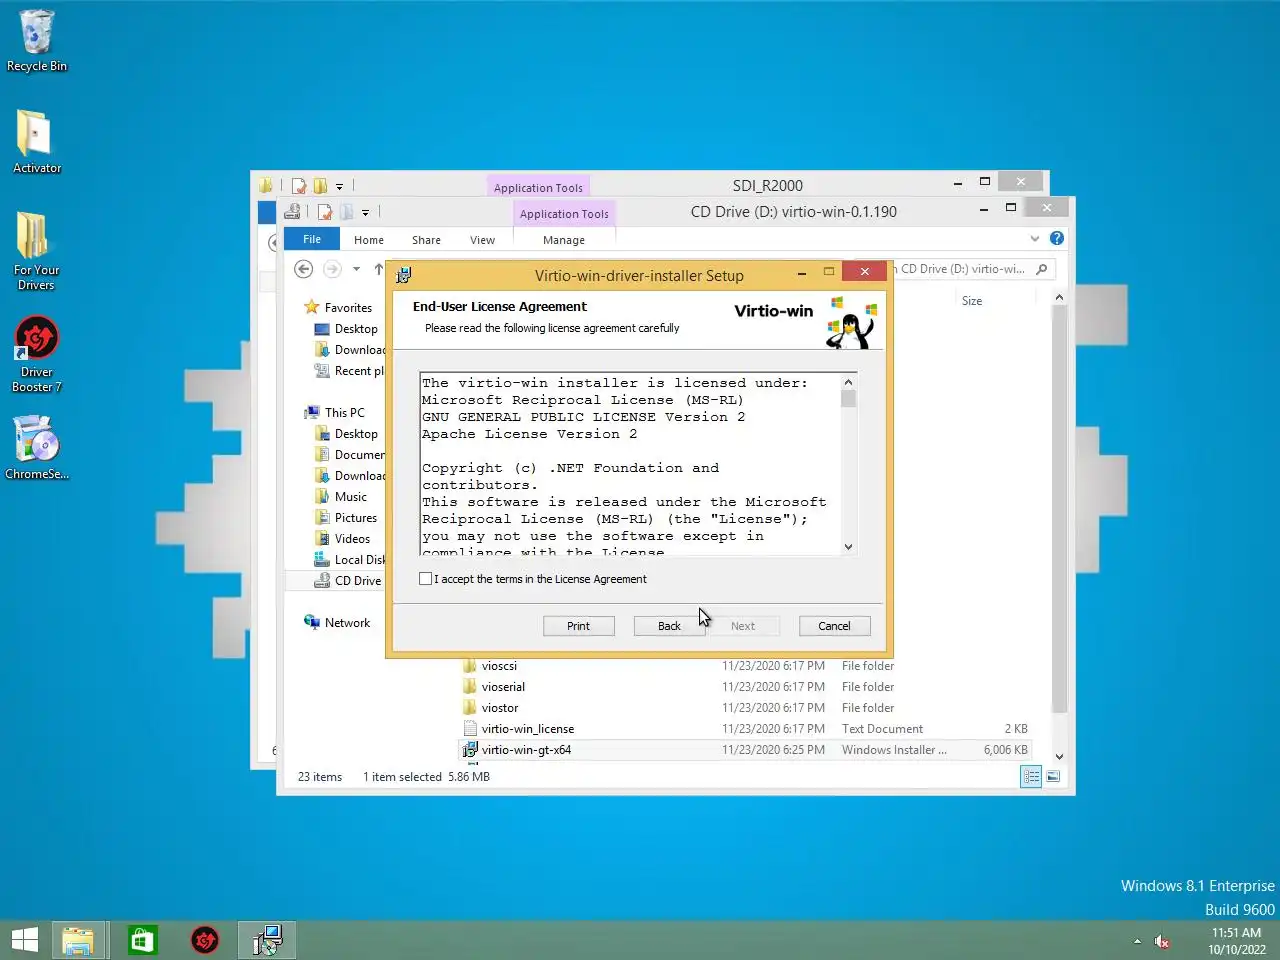Switch to large icons view in status bar
Image resolution: width=1280 pixels, height=960 pixels.
click(1053, 777)
